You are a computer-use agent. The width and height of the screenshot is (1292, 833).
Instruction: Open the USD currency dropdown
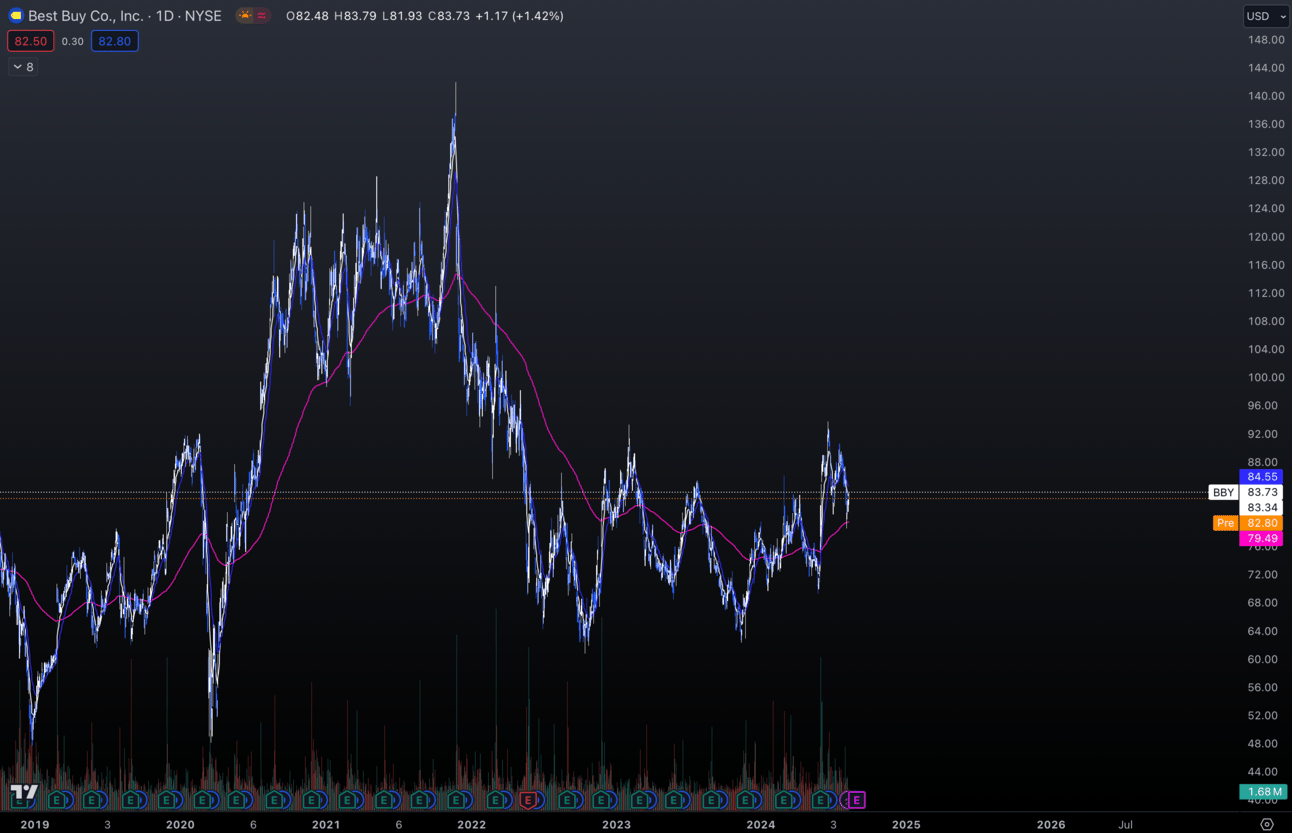click(1265, 16)
